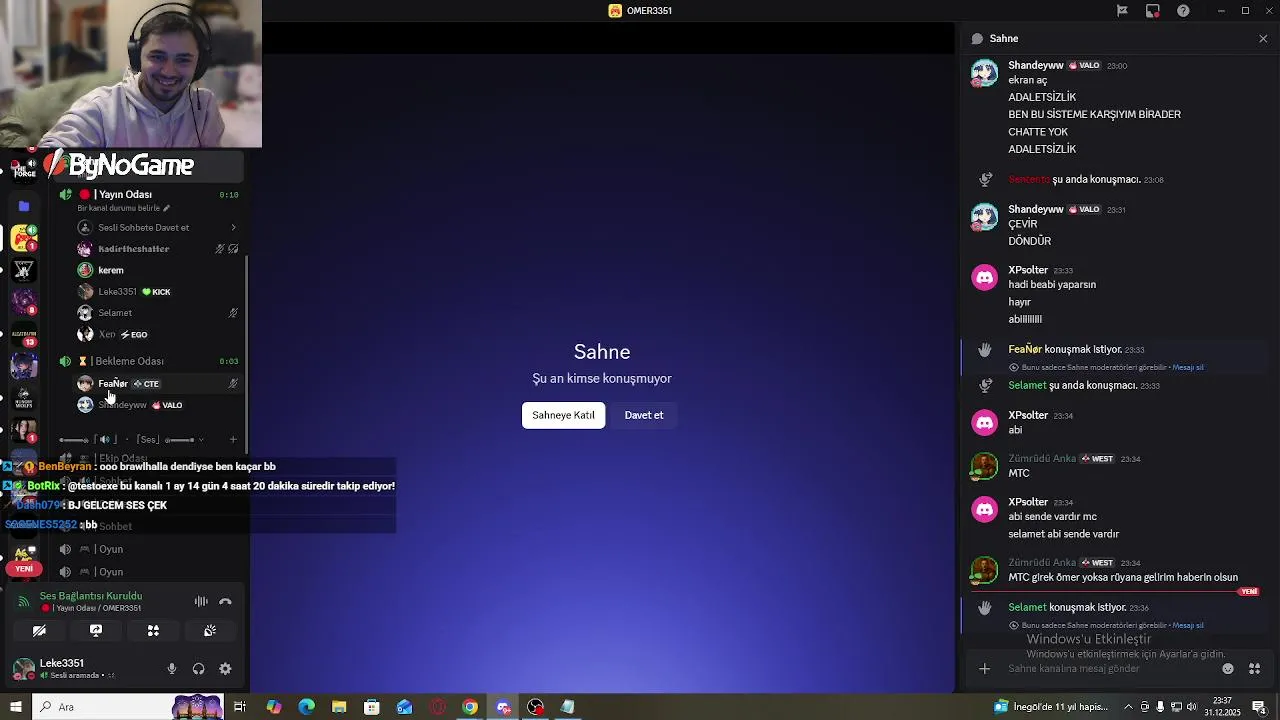
Task: Click the plus to add channel in Ses category
Action: pyautogui.click(x=233, y=439)
